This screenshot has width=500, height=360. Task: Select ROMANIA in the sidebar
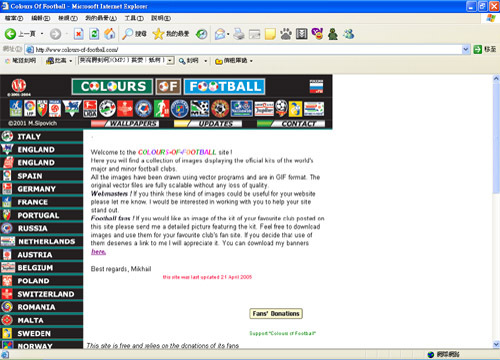(x=41, y=307)
